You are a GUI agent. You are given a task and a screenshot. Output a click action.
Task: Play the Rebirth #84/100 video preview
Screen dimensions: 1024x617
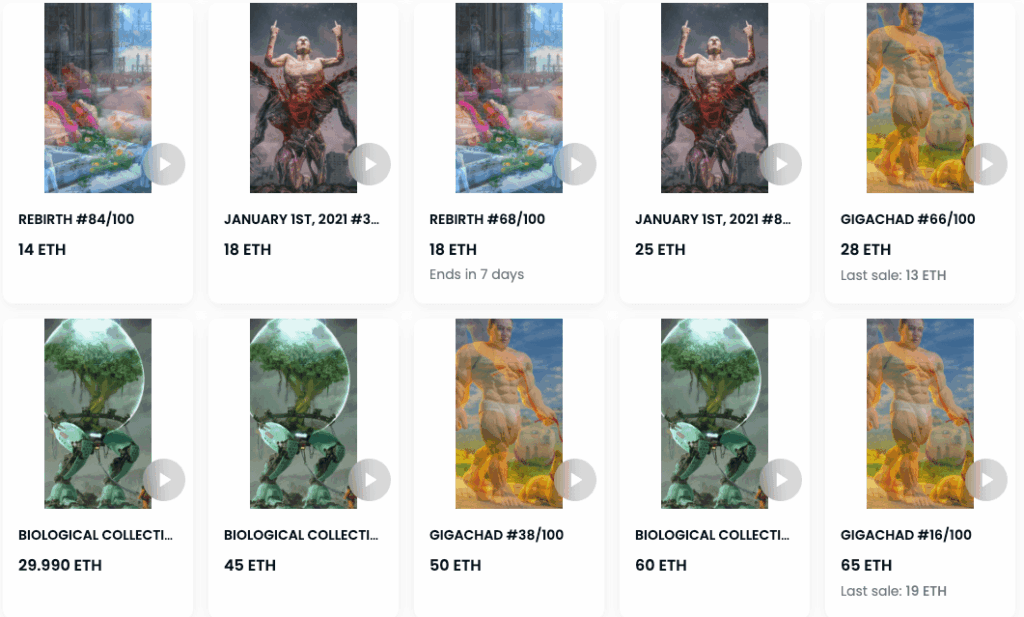(164, 164)
